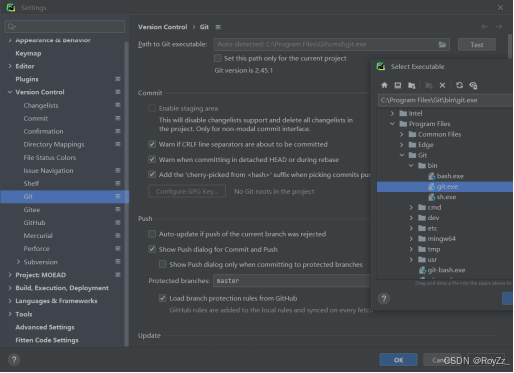This screenshot has height=373, width=514.
Task: Click the help question mark in Settings window
Action: (14, 360)
